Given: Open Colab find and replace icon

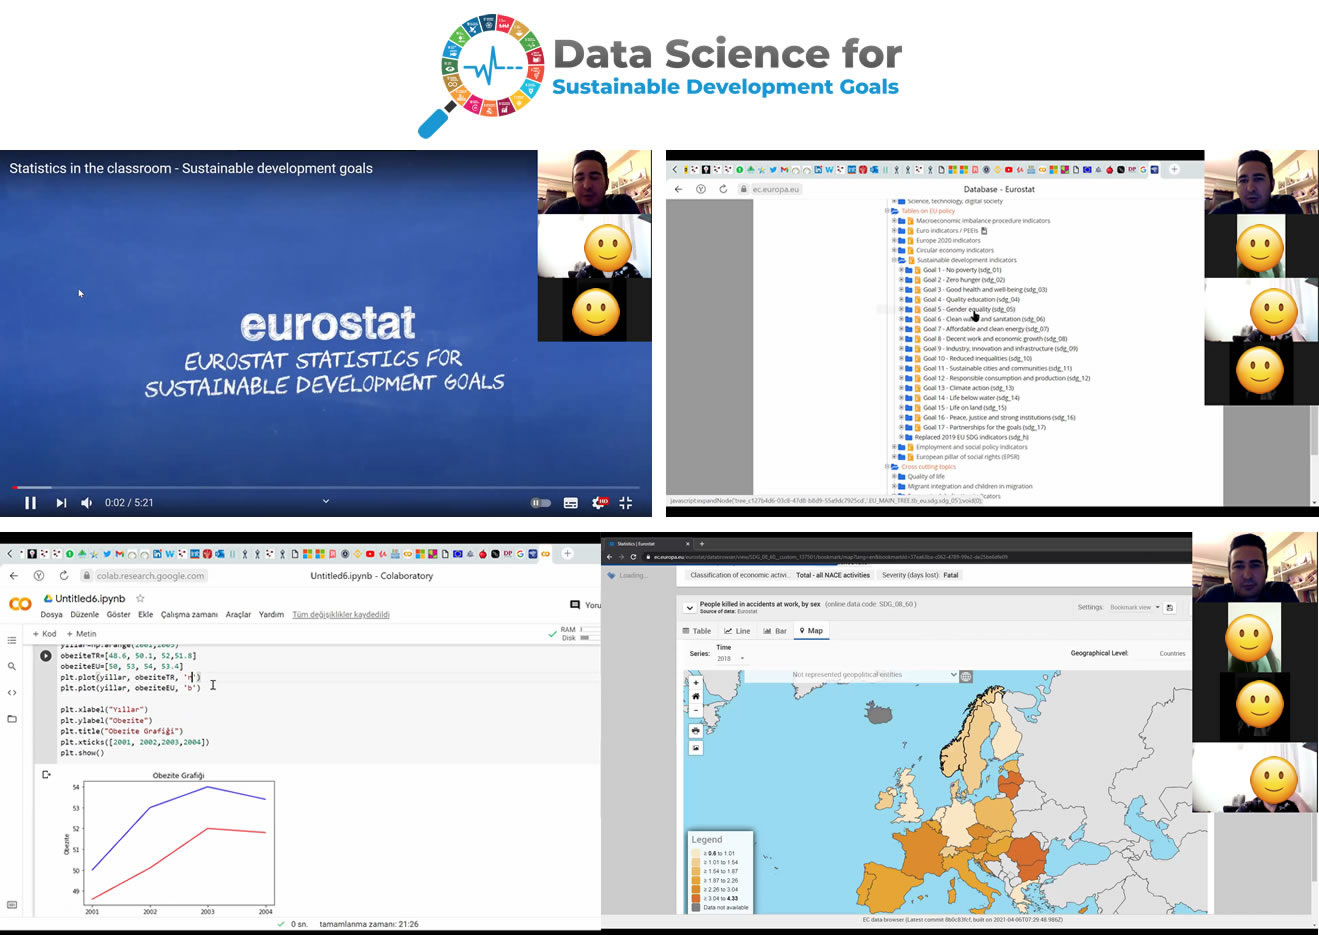Looking at the screenshot, I should pos(12,666).
